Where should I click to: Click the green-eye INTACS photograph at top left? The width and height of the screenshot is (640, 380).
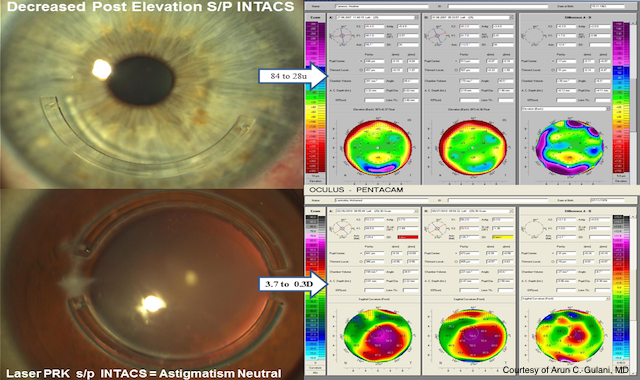point(151,95)
